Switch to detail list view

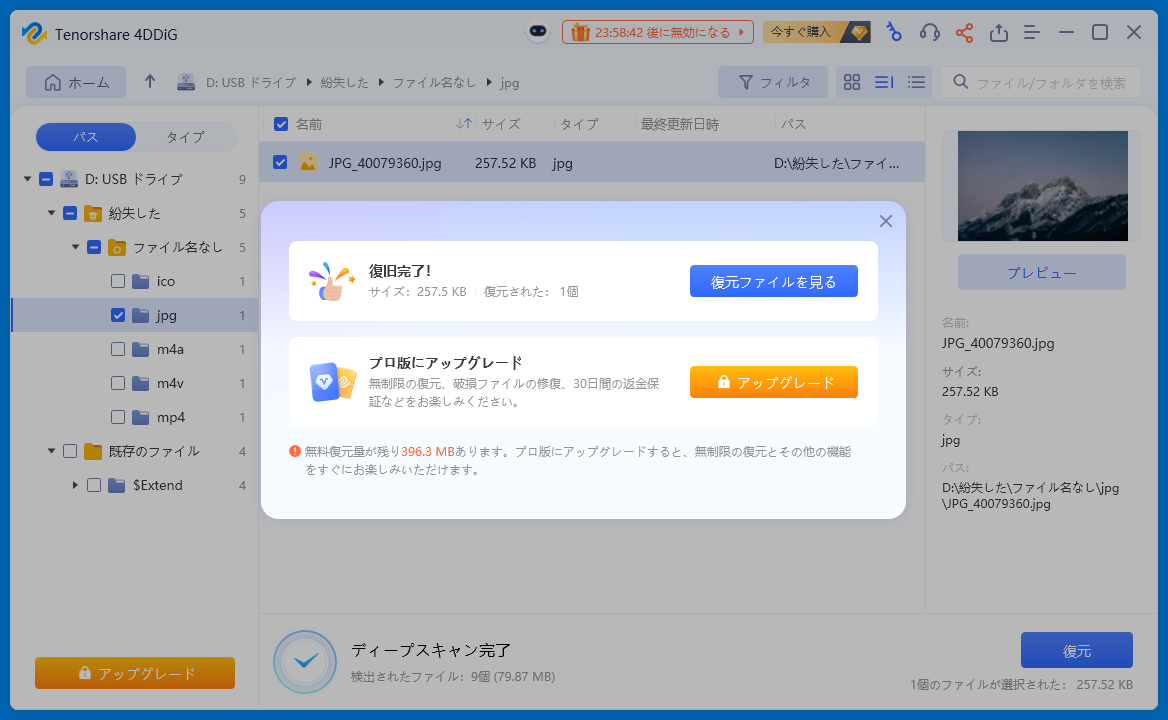pyautogui.click(x=884, y=82)
